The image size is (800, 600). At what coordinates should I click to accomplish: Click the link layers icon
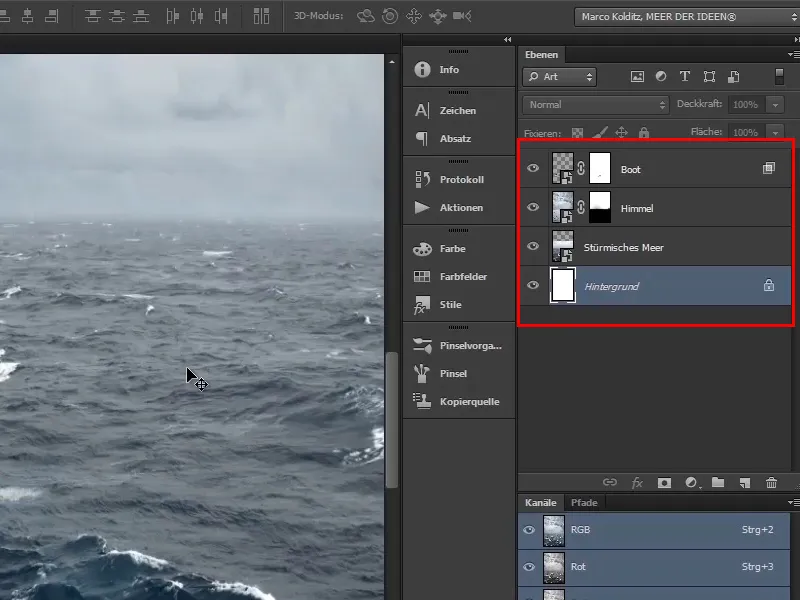click(x=610, y=482)
